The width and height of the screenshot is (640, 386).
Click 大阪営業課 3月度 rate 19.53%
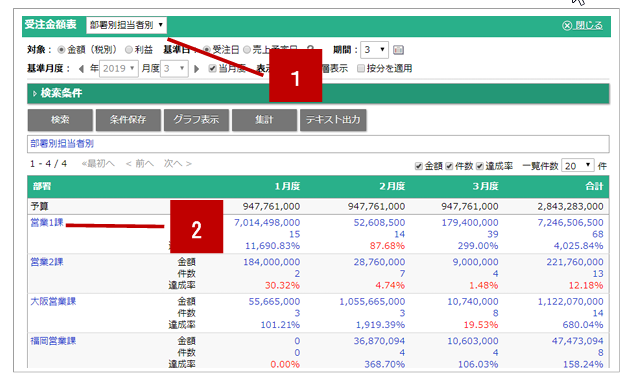480,325
